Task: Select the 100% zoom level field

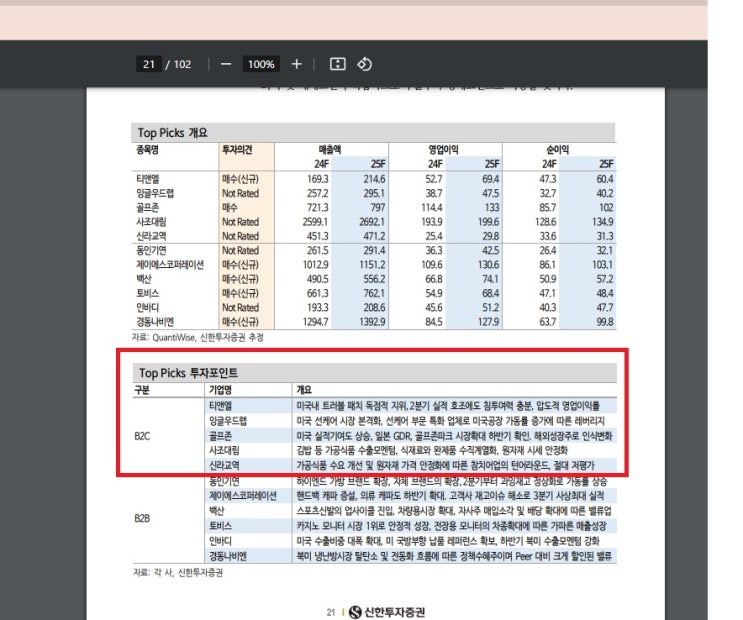Action: (x=261, y=64)
